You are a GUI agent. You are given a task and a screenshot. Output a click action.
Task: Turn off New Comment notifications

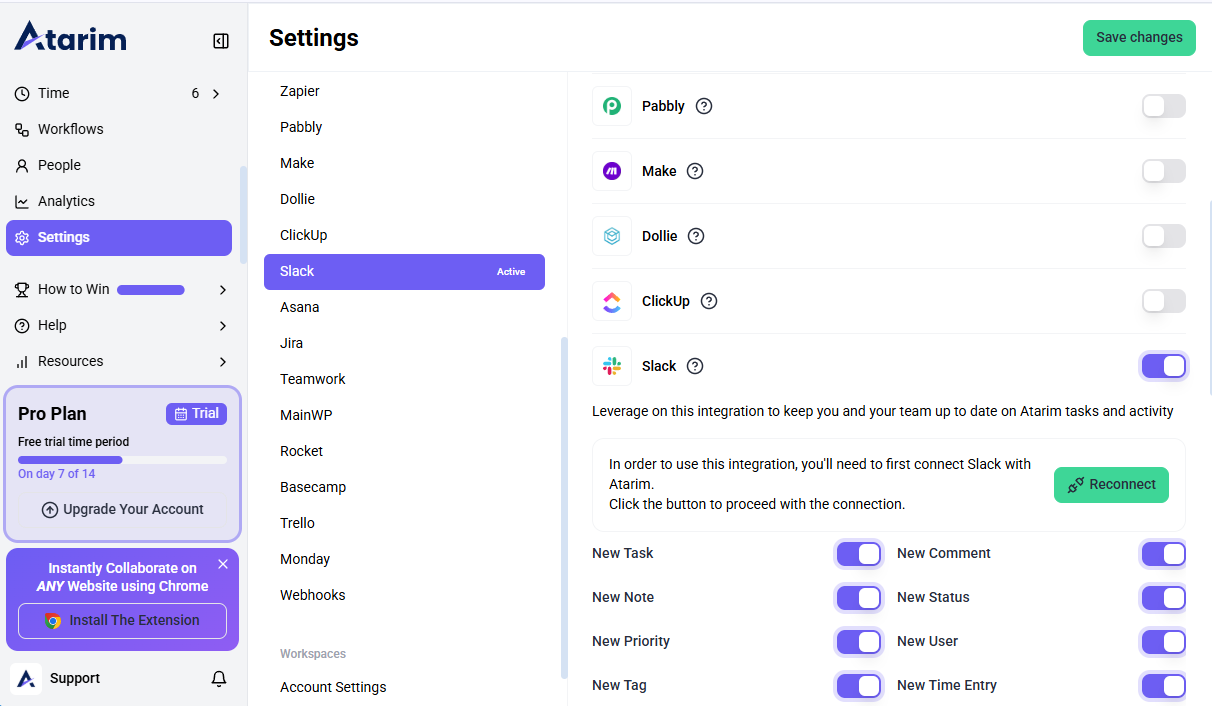point(1164,553)
